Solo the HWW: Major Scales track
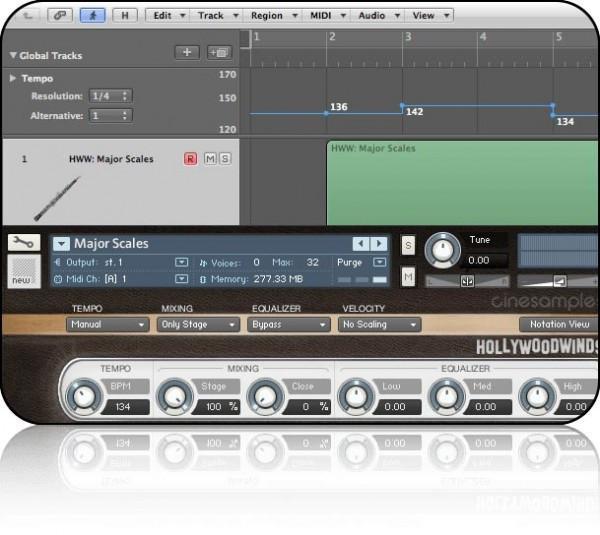This screenshot has height=535, width=600. [225, 158]
